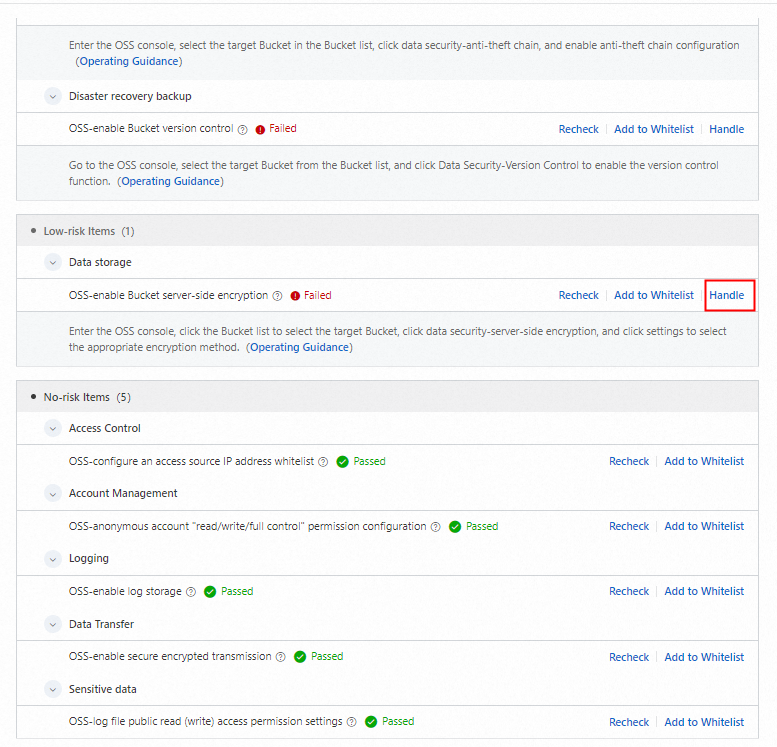Add server-side encryption check to whitelist
777x747 pixels.
654,295
